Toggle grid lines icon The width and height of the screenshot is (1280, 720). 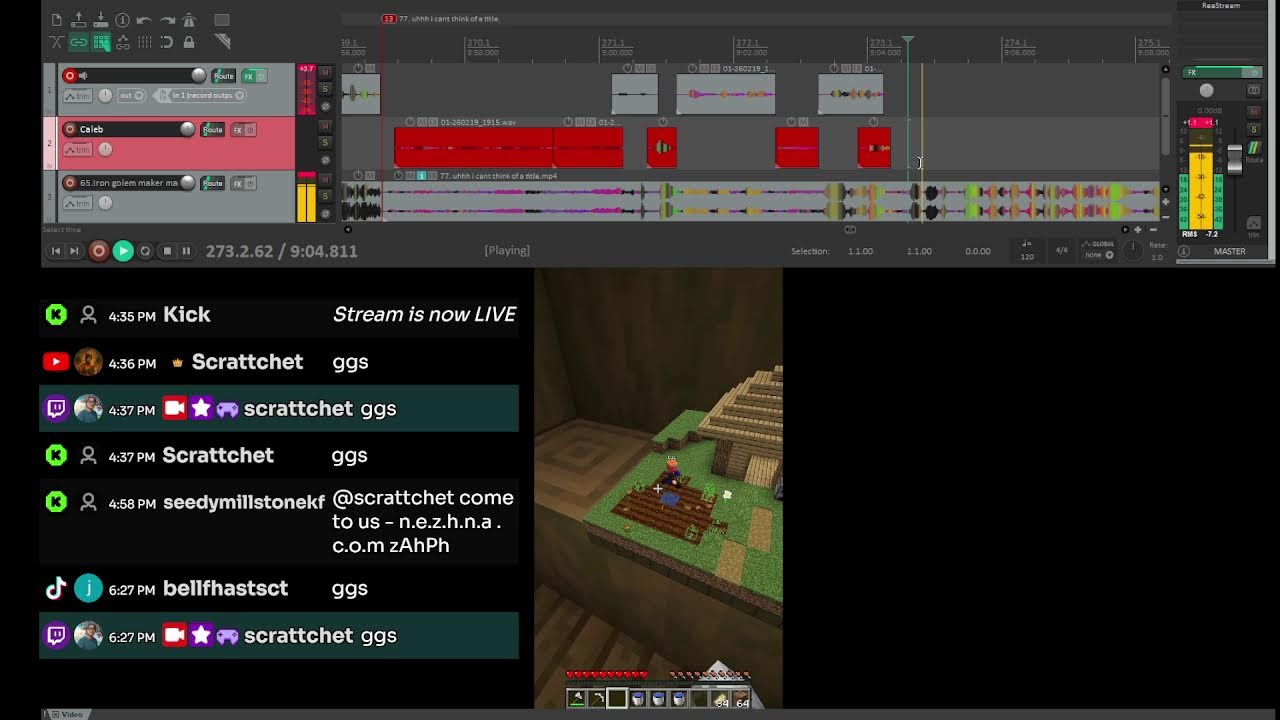(x=144, y=42)
